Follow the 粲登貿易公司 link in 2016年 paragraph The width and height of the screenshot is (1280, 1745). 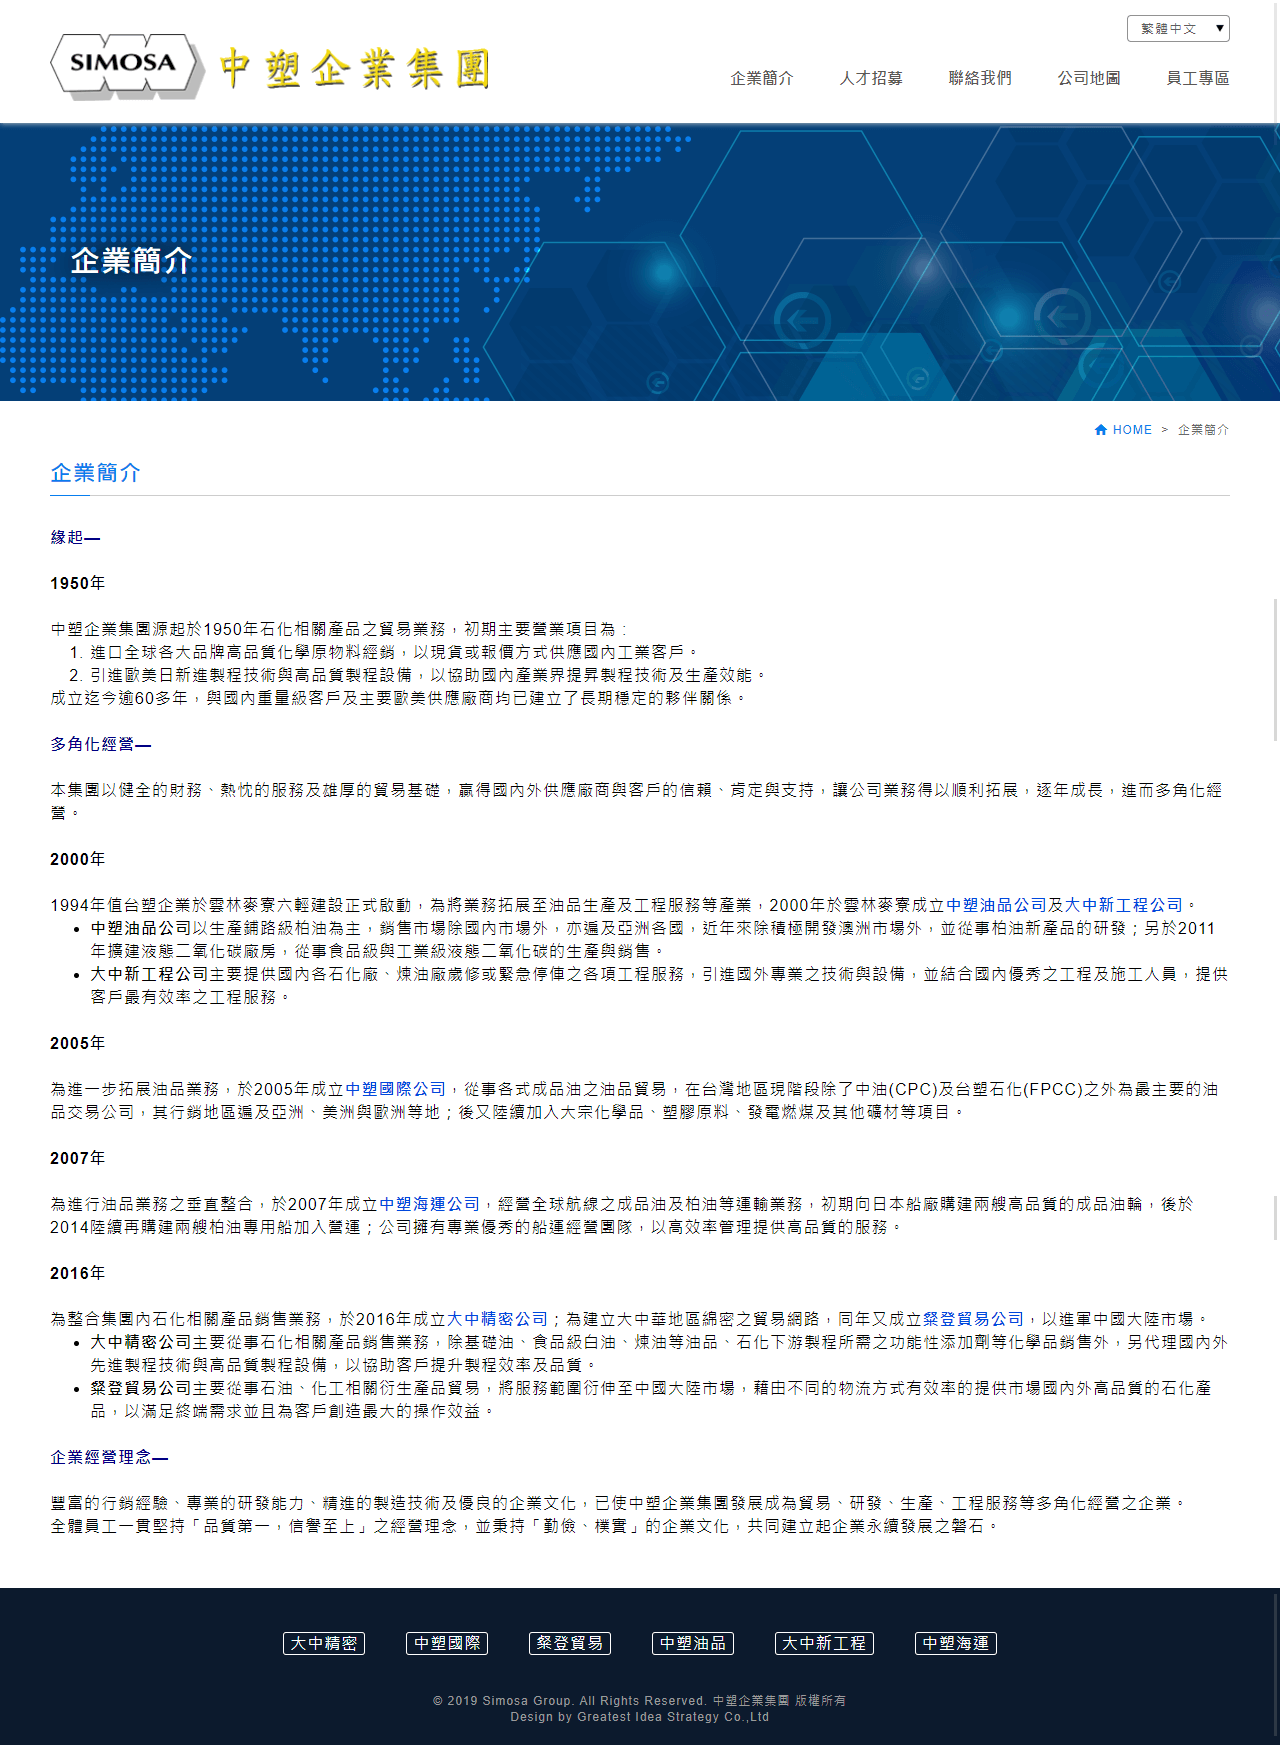click(x=973, y=1319)
